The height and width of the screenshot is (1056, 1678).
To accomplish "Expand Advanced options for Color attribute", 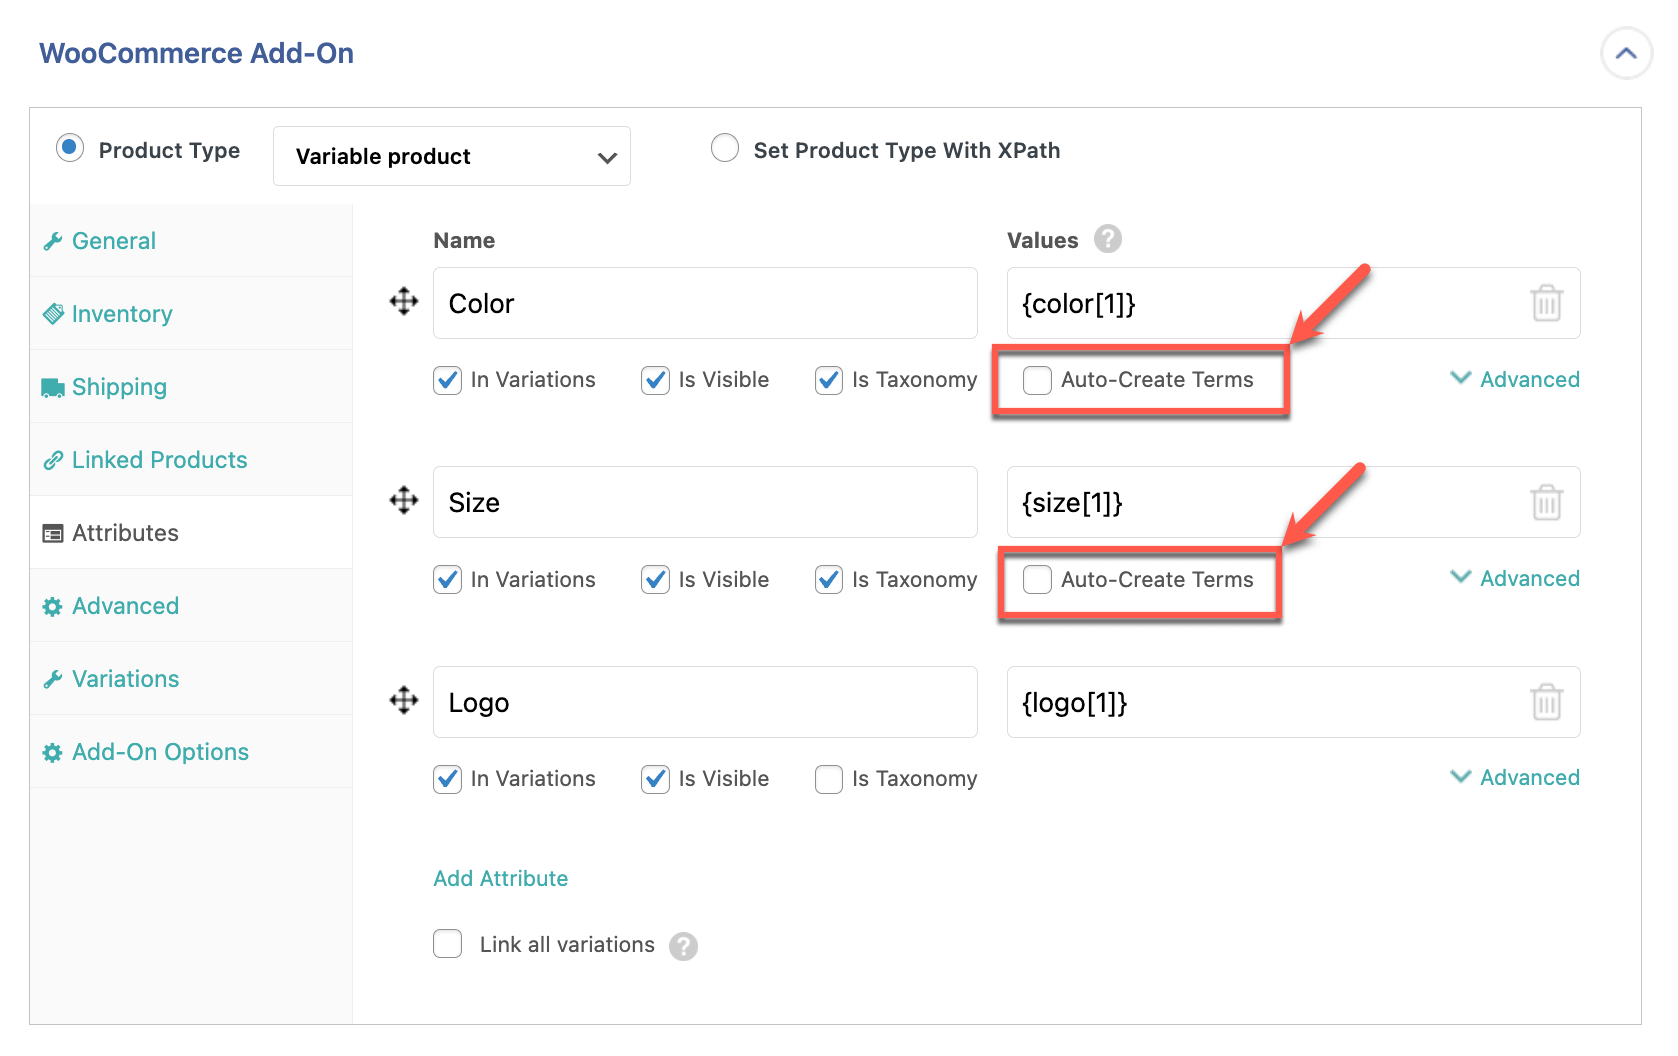I will click(1515, 379).
